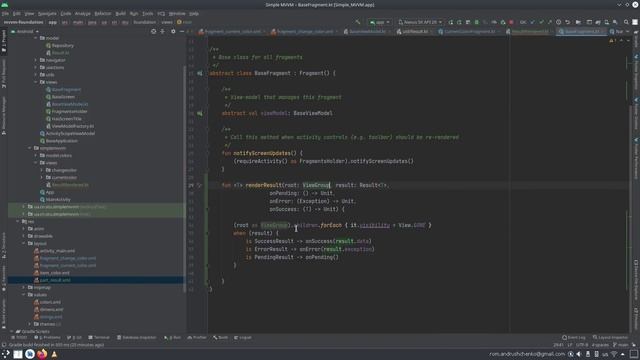Toggle the Logcat tool window
Screen dimensions: 640x360
pyautogui.click(x=242, y=338)
